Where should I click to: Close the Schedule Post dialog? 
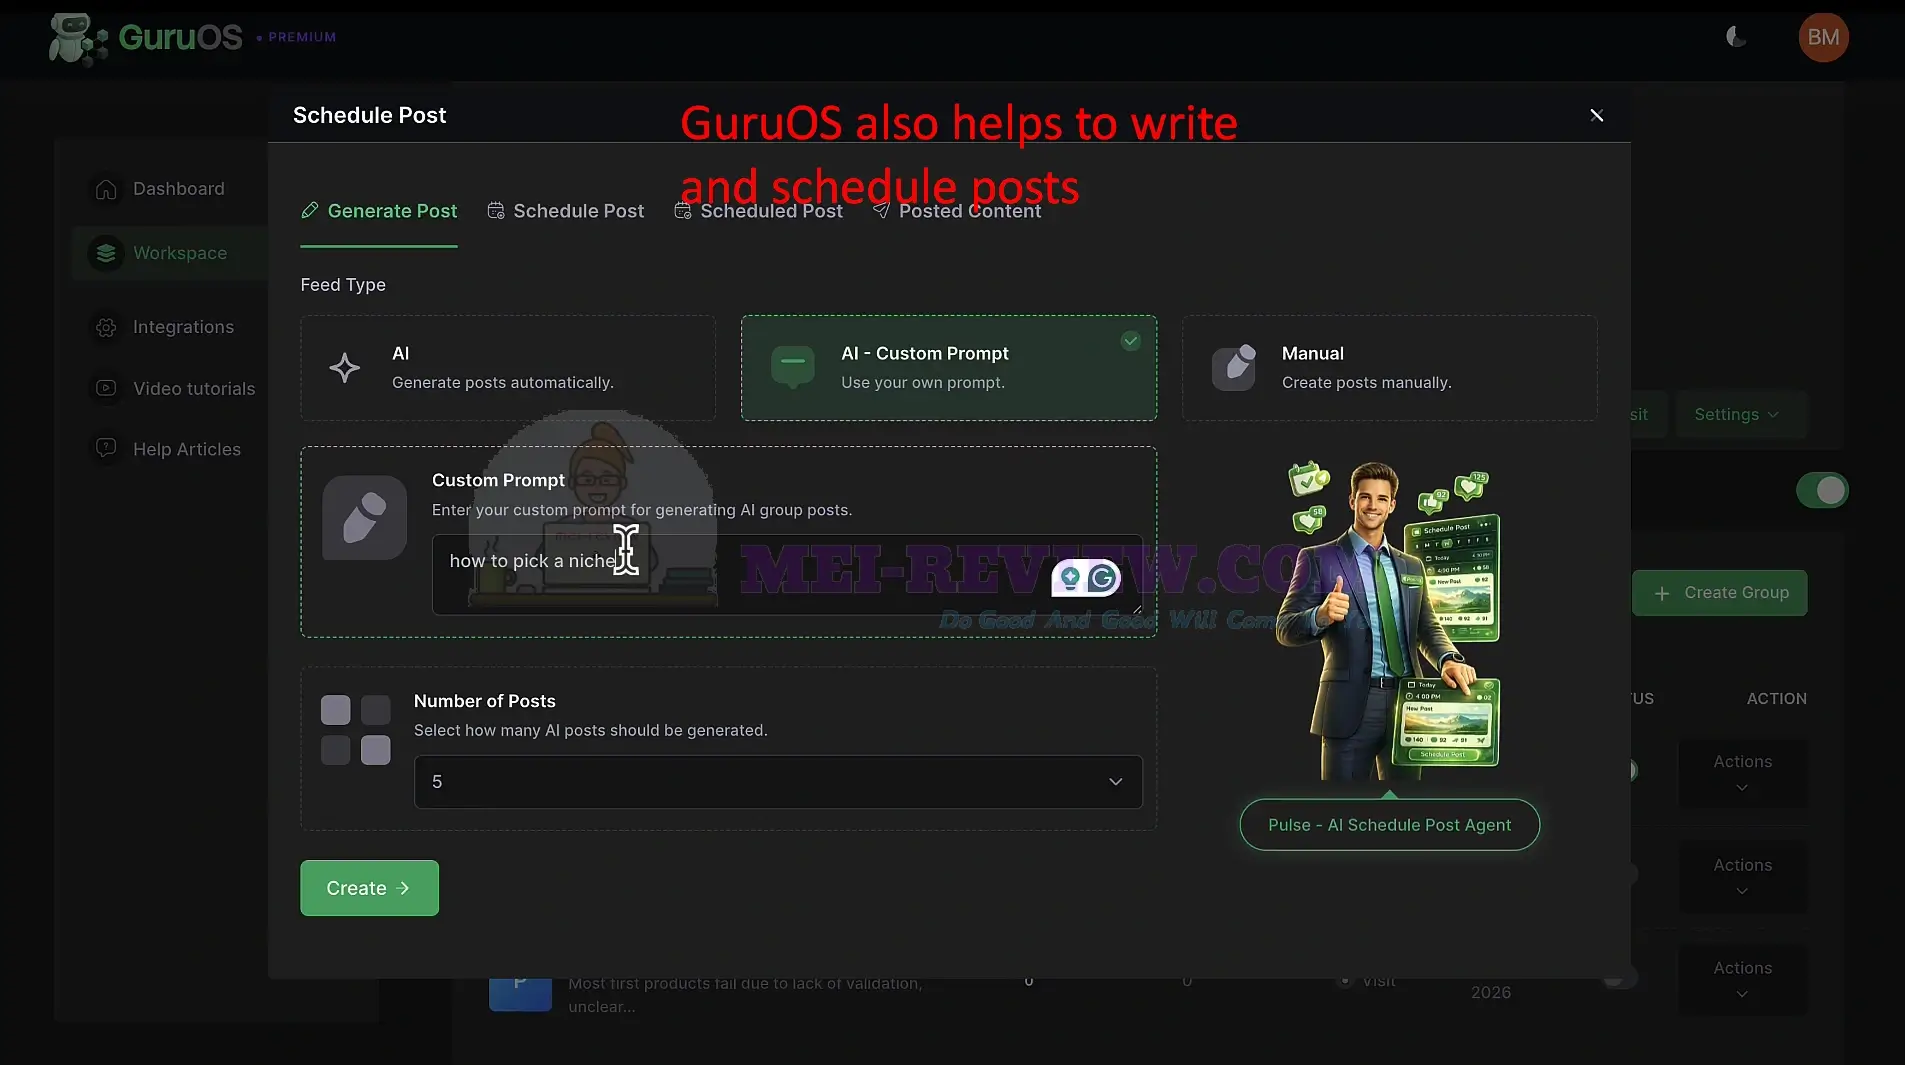(x=1596, y=115)
